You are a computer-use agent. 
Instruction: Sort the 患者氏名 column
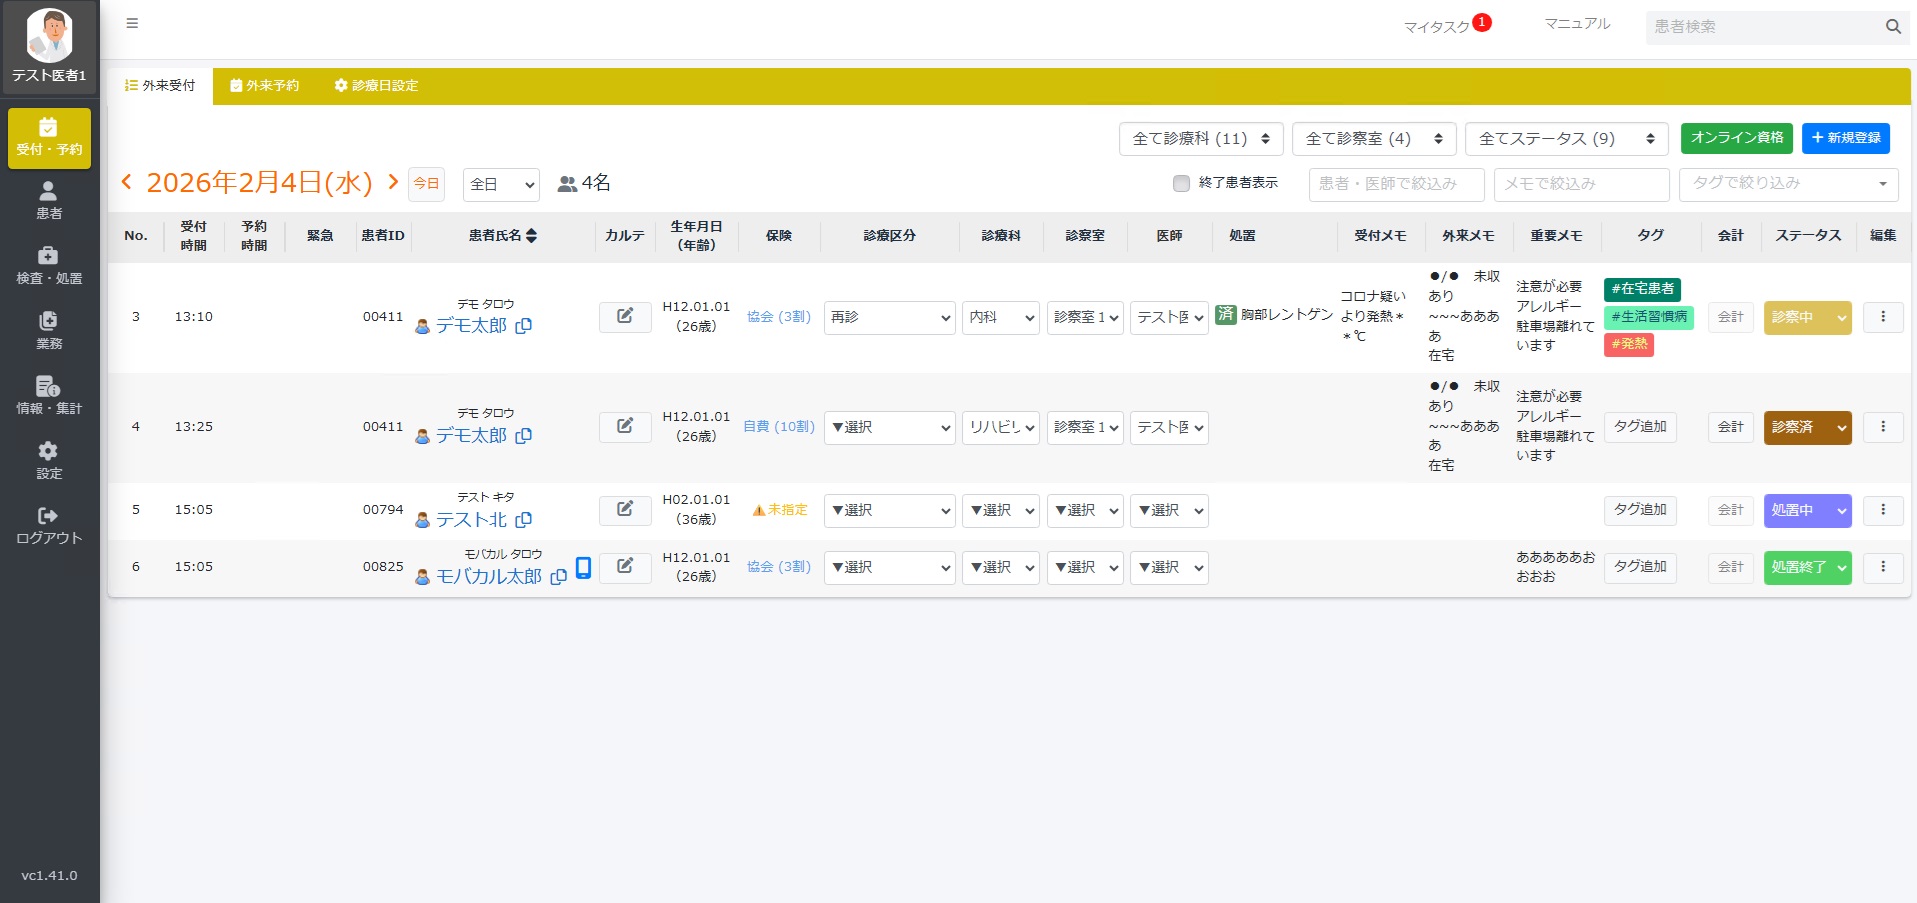point(533,236)
